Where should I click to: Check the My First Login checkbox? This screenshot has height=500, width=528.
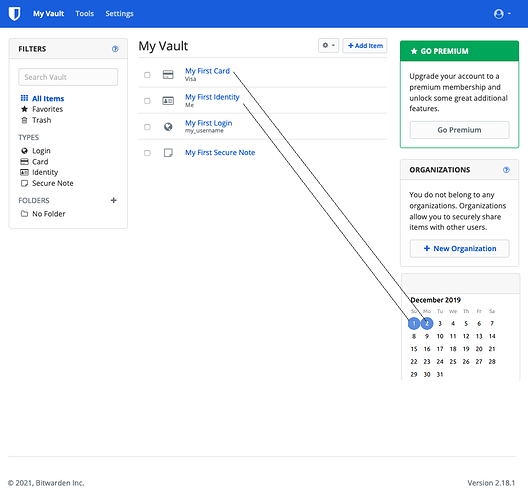(147, 127)
